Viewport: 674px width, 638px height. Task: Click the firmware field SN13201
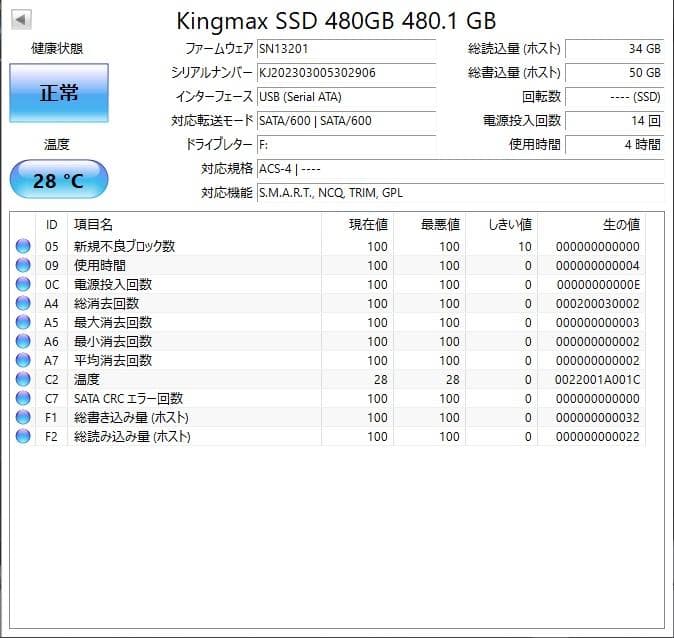[x=346, y=49]
